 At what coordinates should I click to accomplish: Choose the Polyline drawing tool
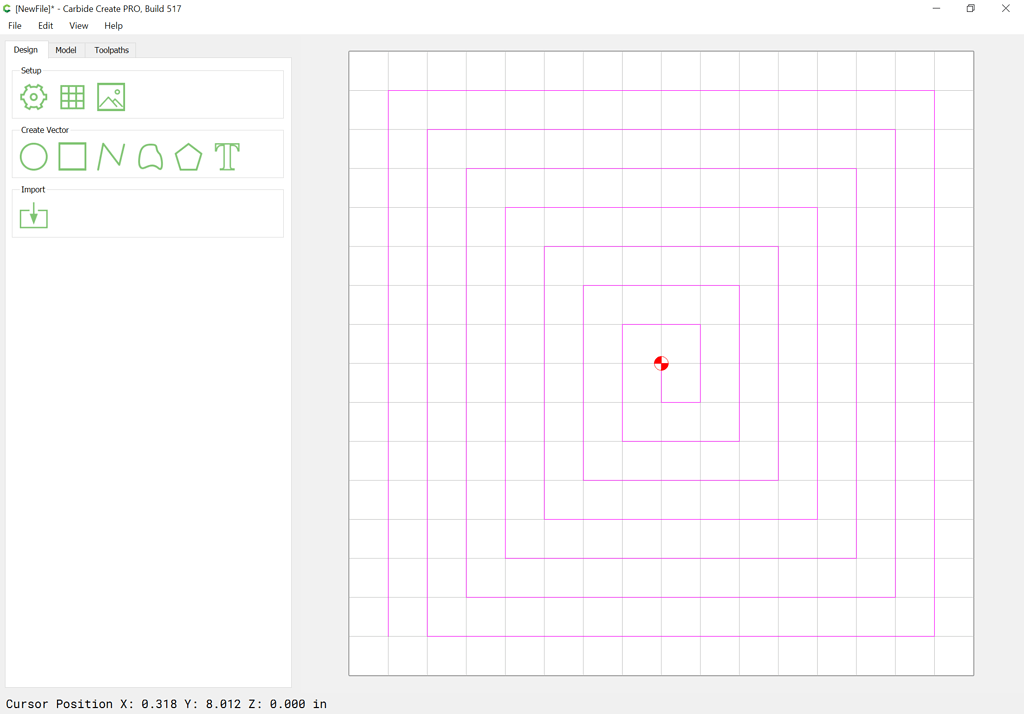(111, 157)
